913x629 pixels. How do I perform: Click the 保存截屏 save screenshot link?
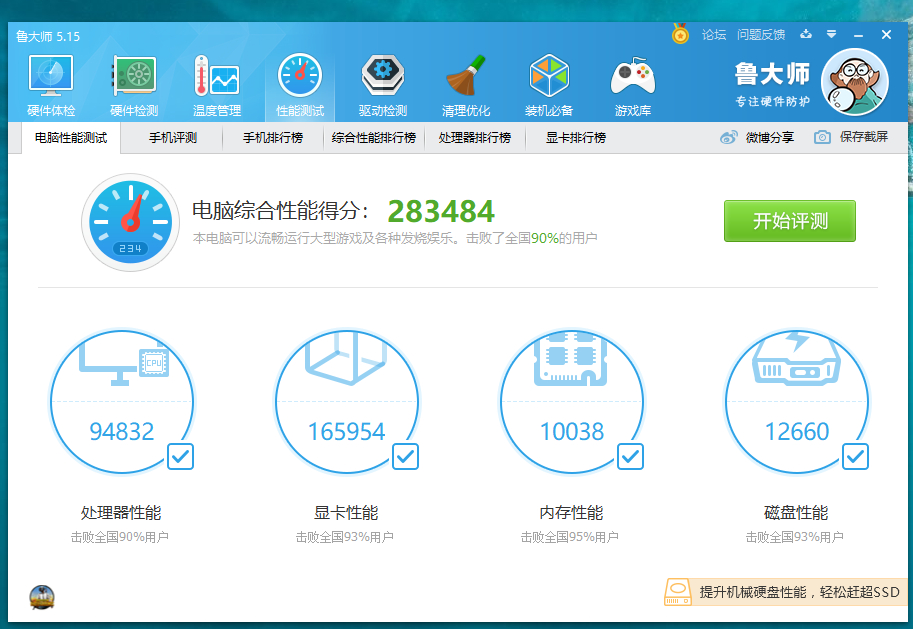tap(864, 137)
